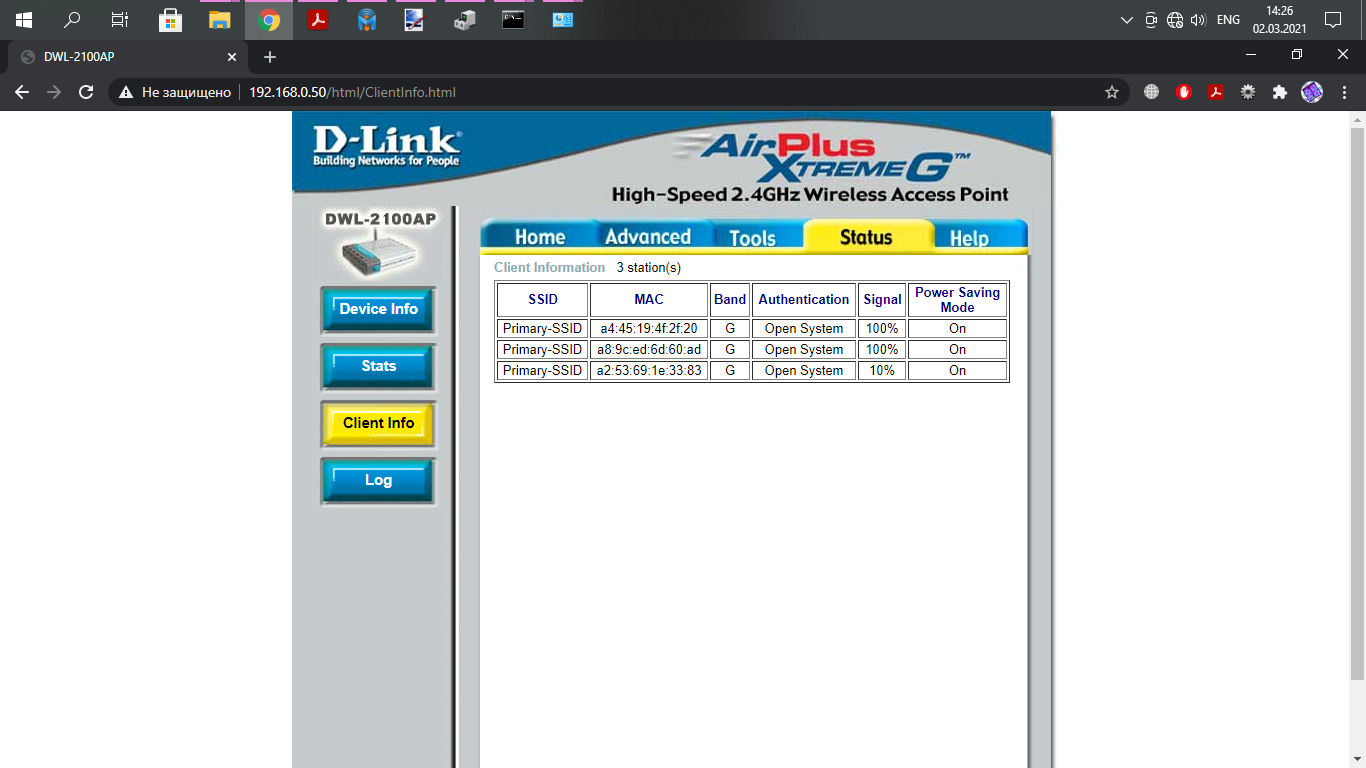1366x768 pixels.
Task: Open the Command Prompt taskbar icon
Action: pyautogui.click(x=513, y=20)
